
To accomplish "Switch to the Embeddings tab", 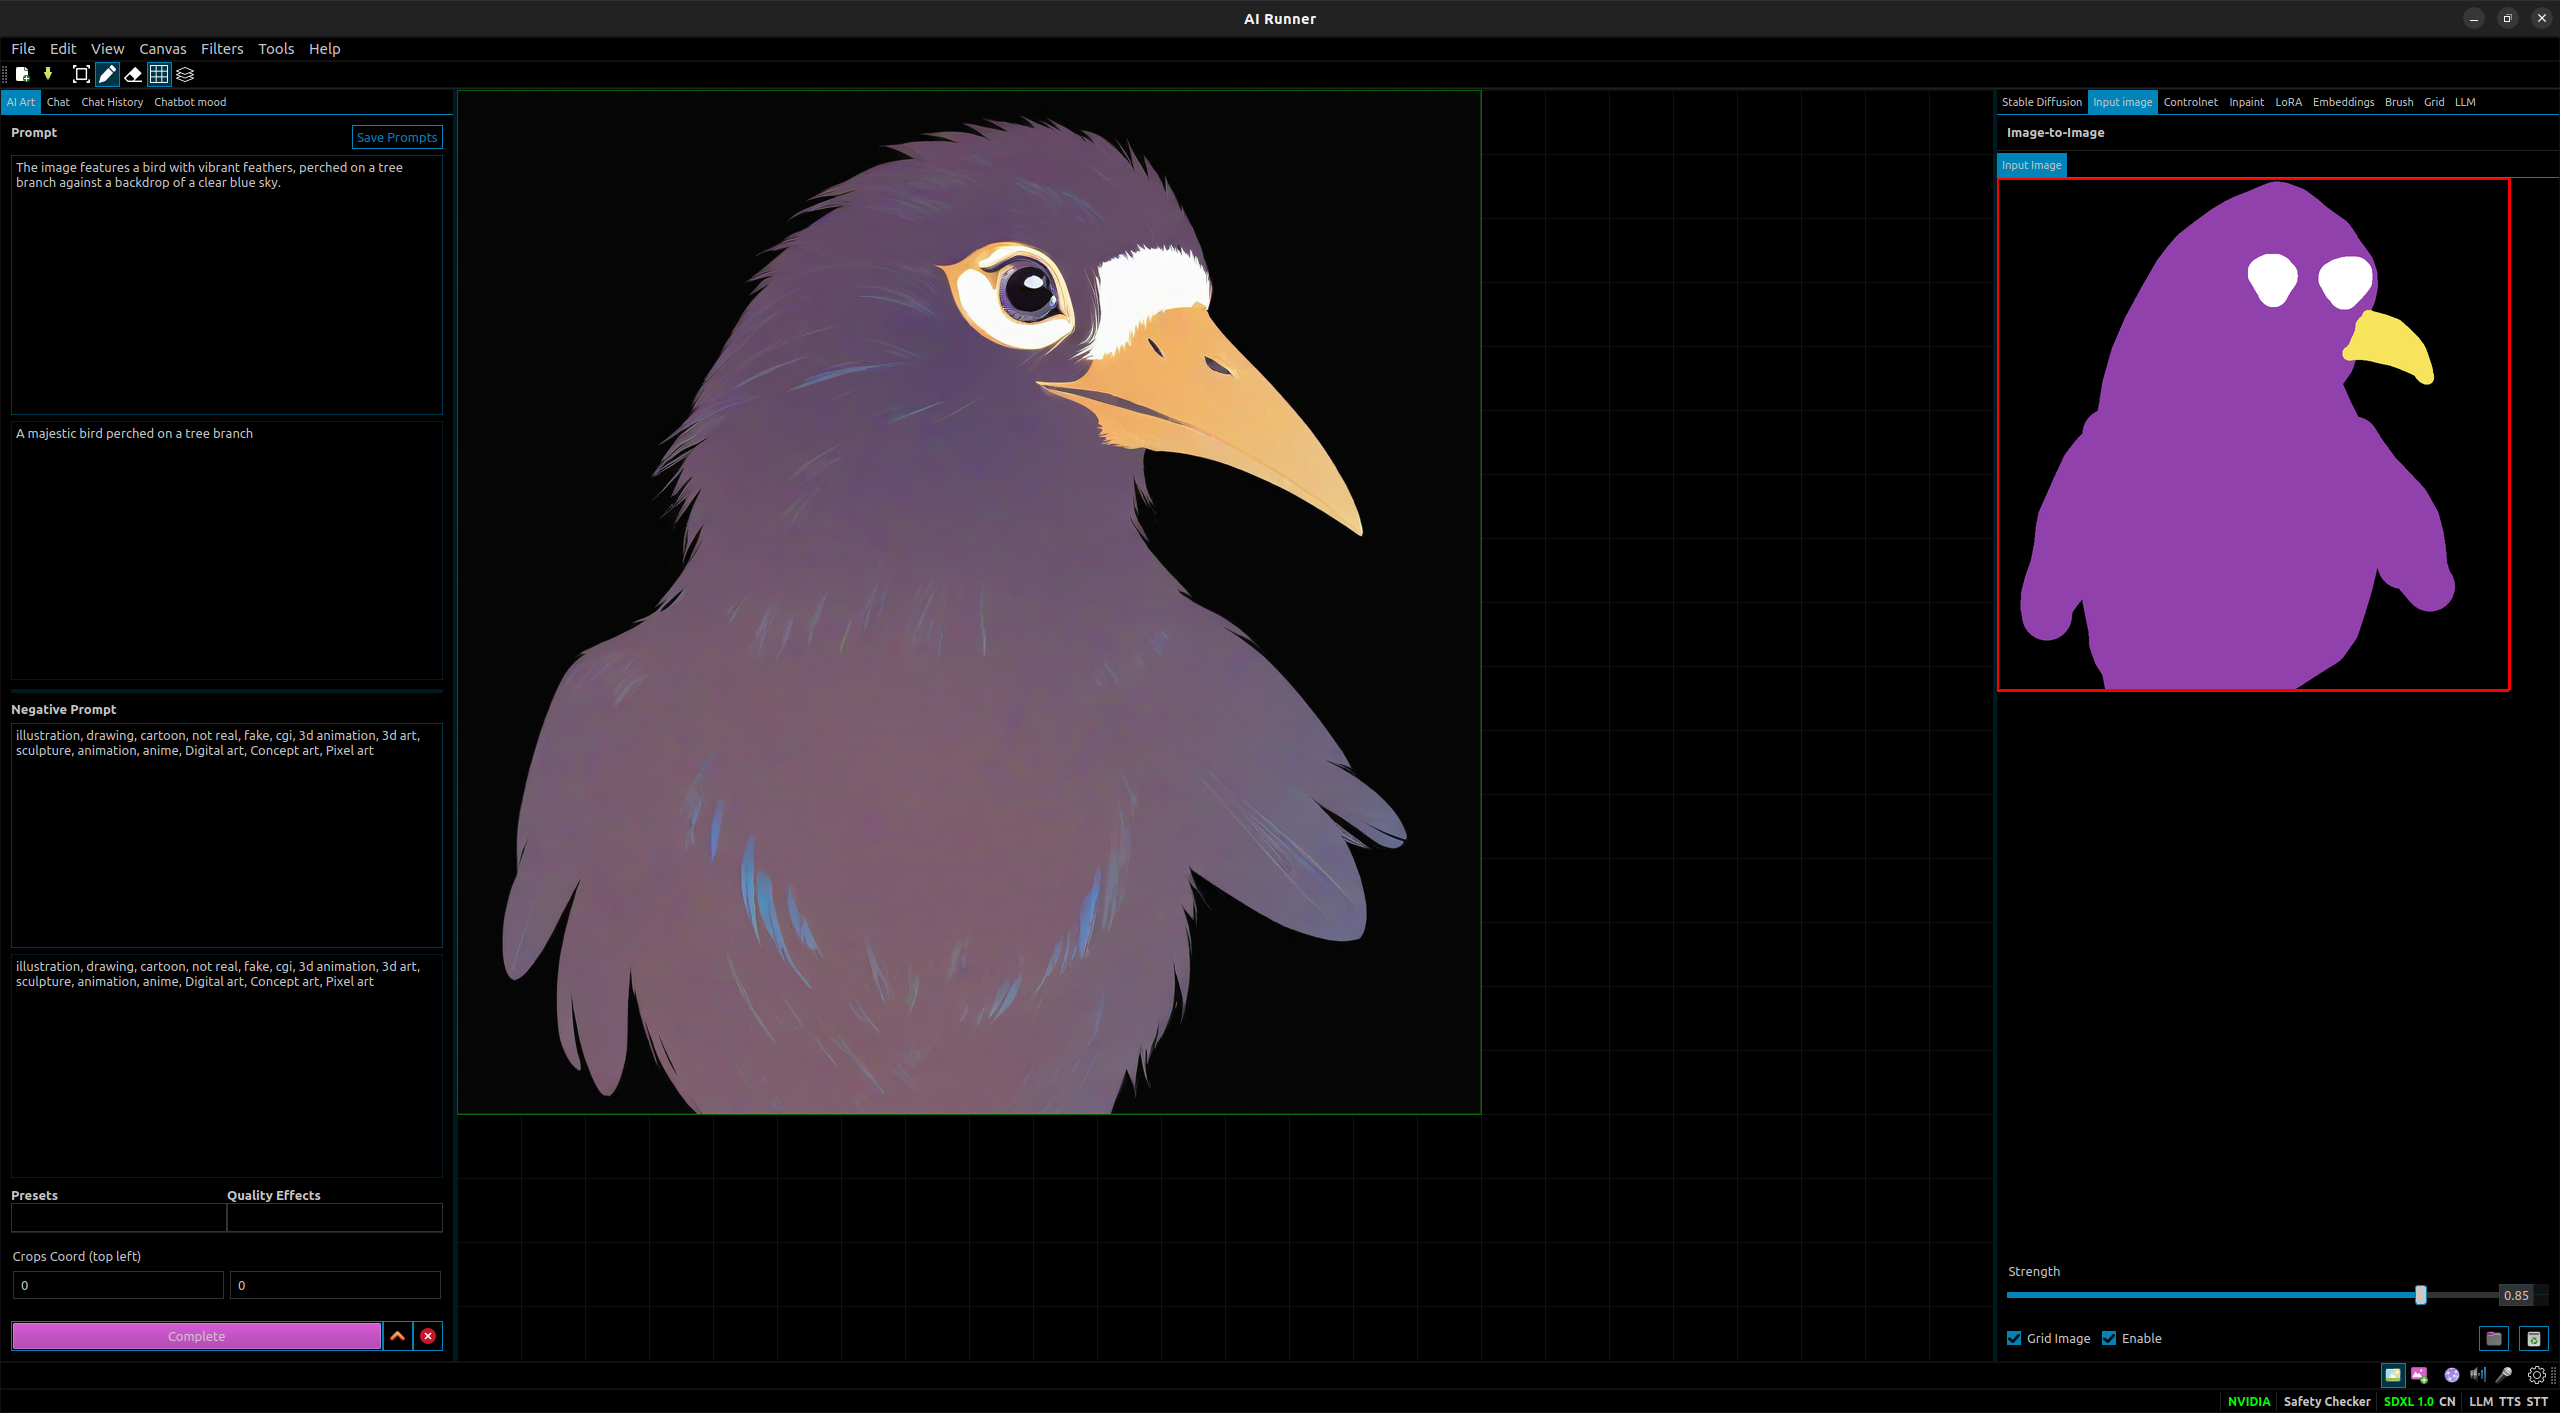I will click(x=2343, y=102).
